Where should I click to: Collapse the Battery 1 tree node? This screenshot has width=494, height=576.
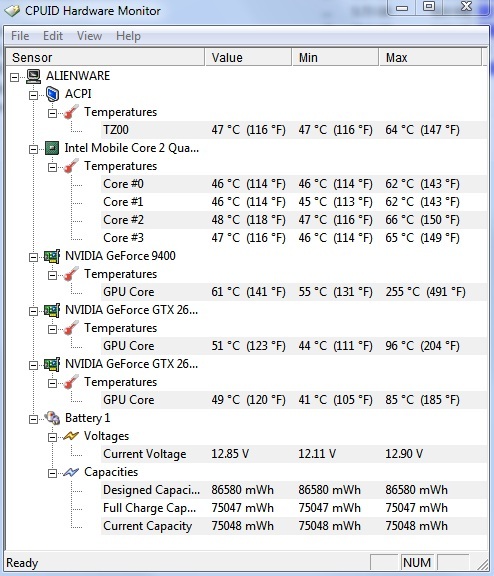[33, 419]
